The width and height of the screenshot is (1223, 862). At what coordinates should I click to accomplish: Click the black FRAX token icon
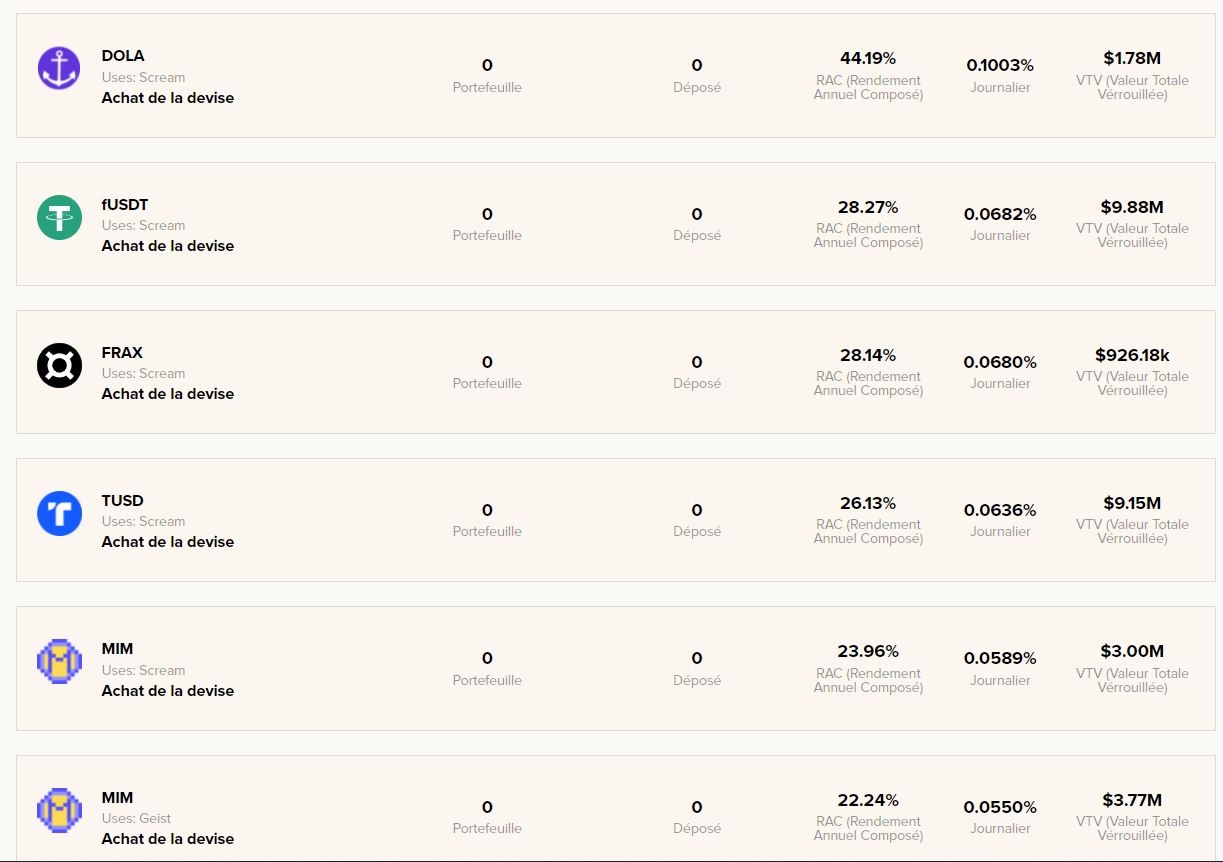tap(59, 365)
